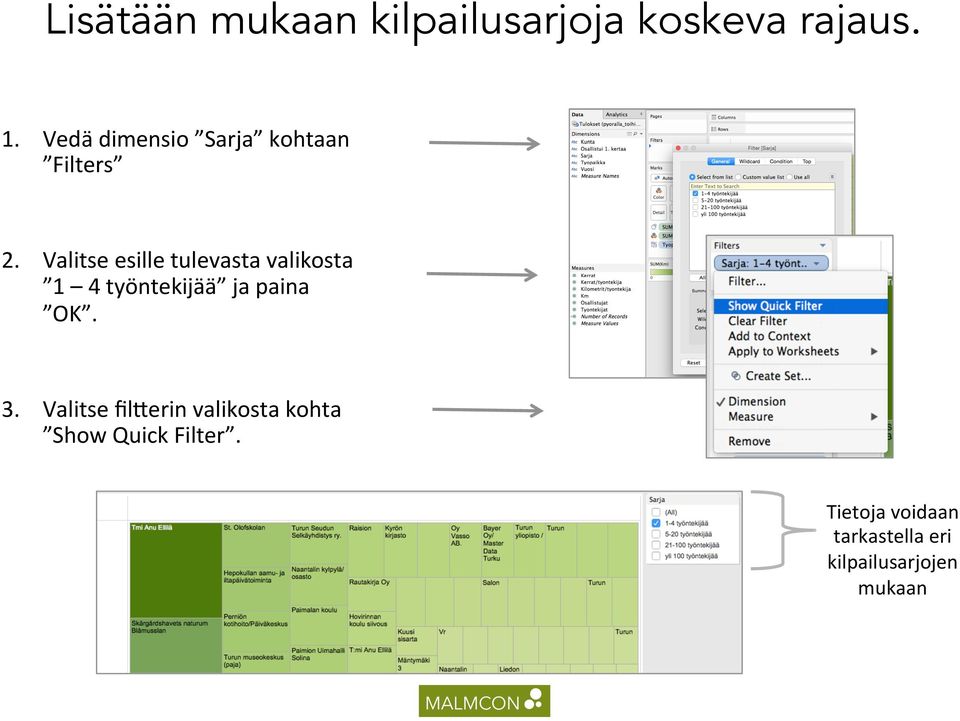Image resolution: width=960 pixels, height=721 pixels.
Task: Open the Filters shelf dropdown arrow
Action: pos(823,245)
